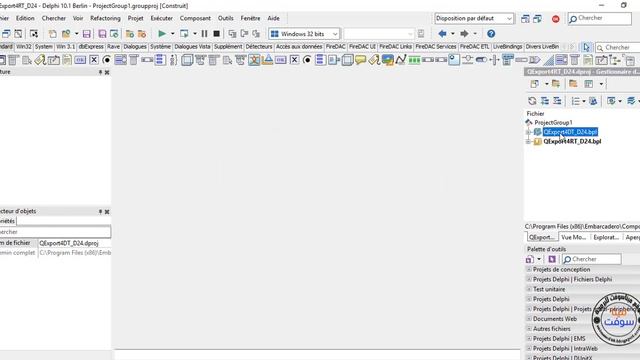Screen dimensions: 640x360
Task: Switch to the dbExpress palette tab
Action: [x=91, y=47]
